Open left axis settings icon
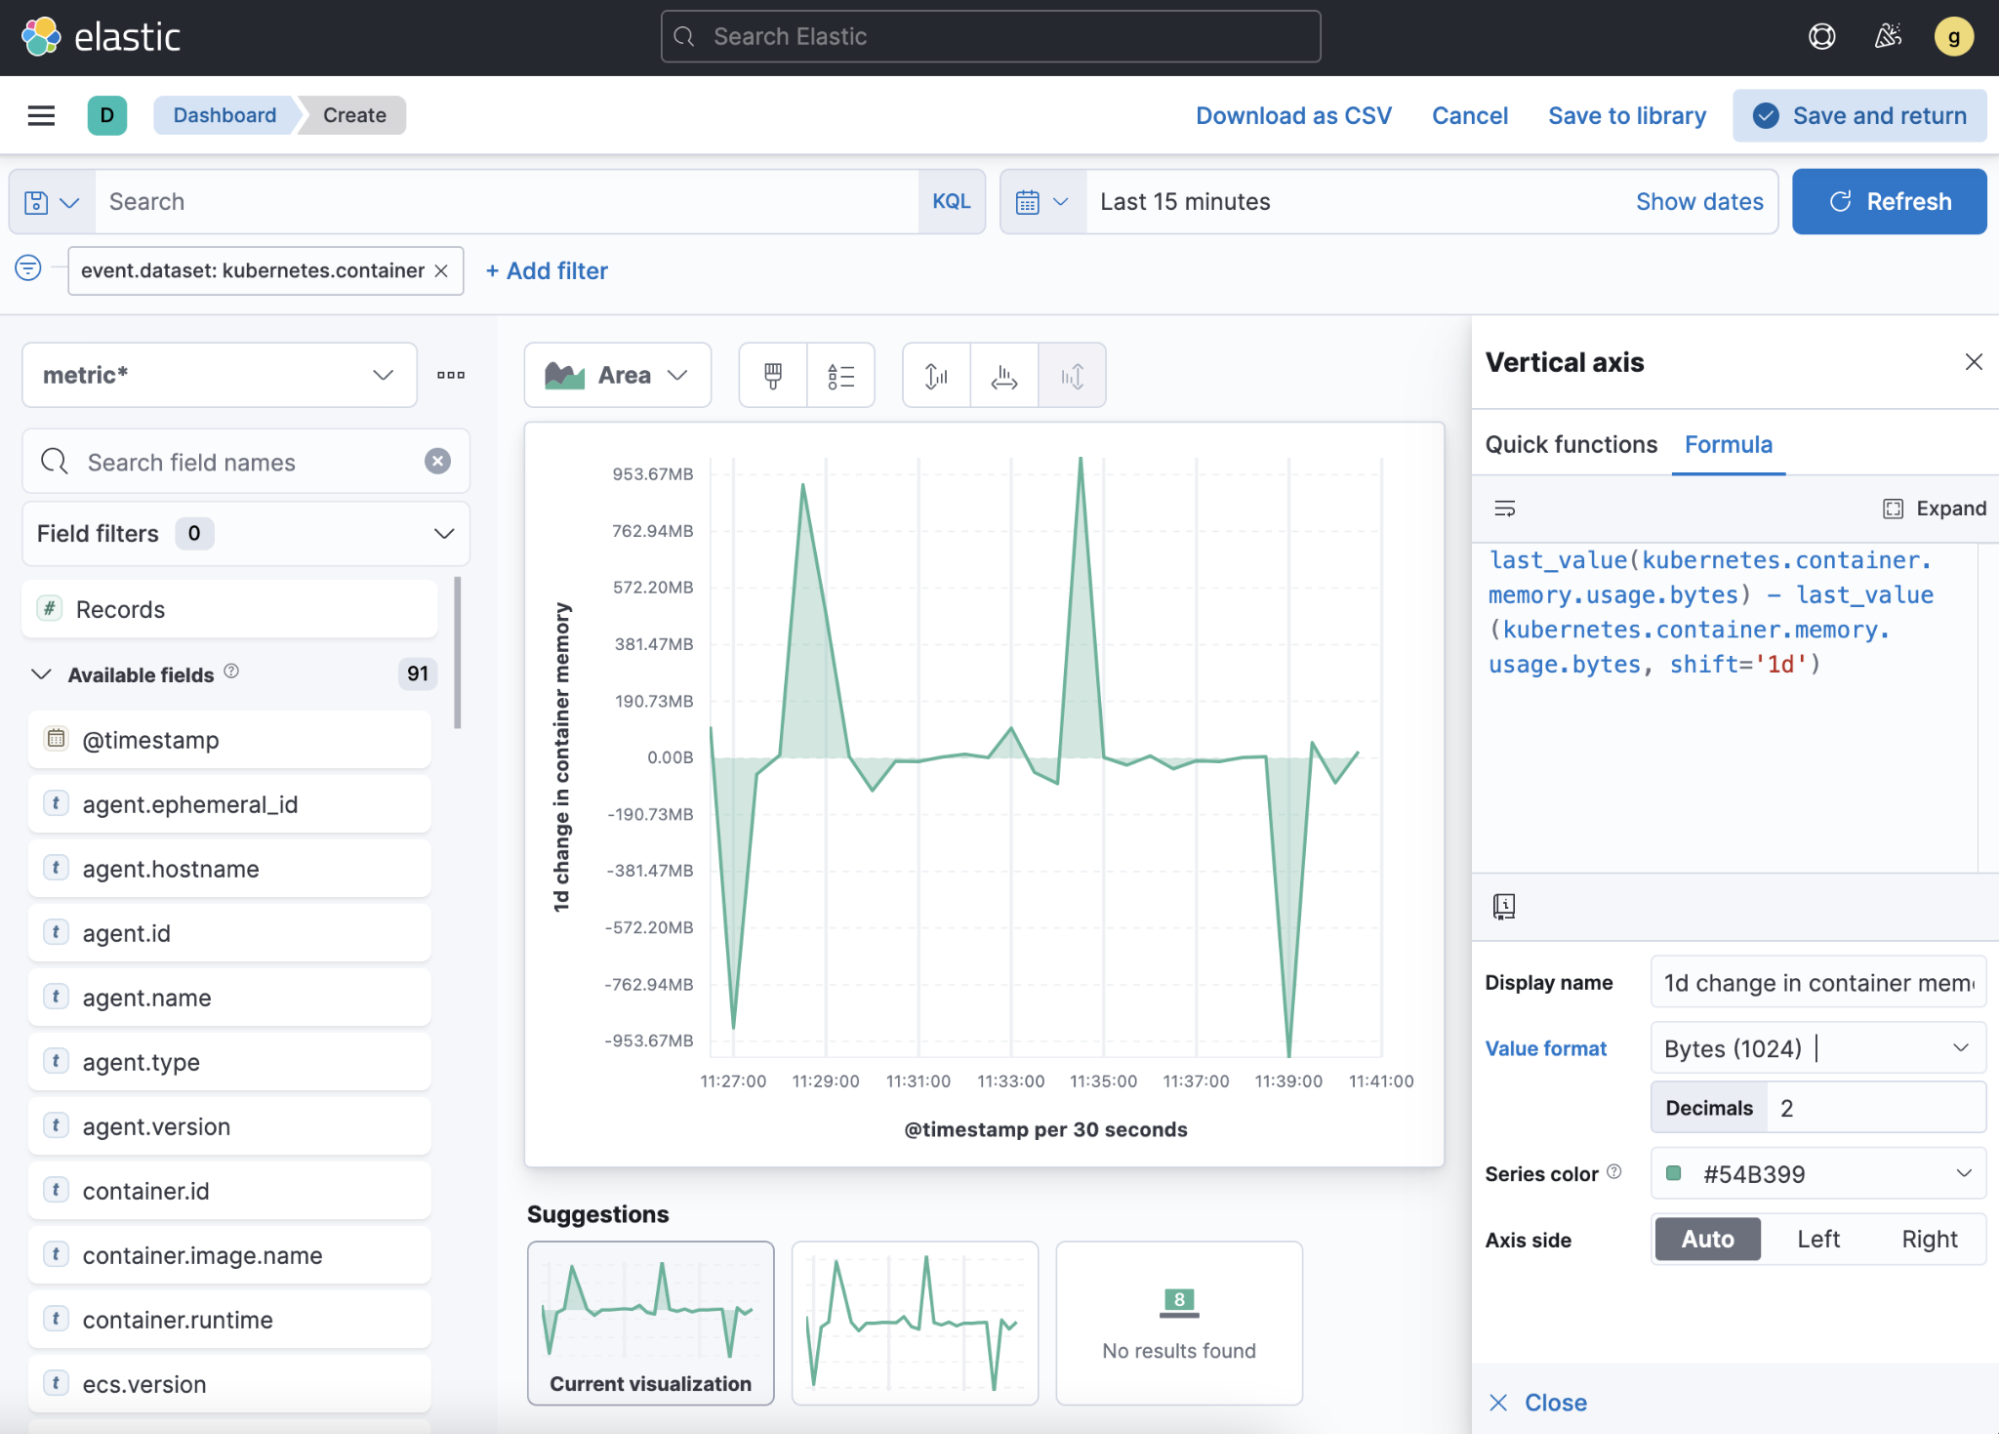 tap(936, 375)
